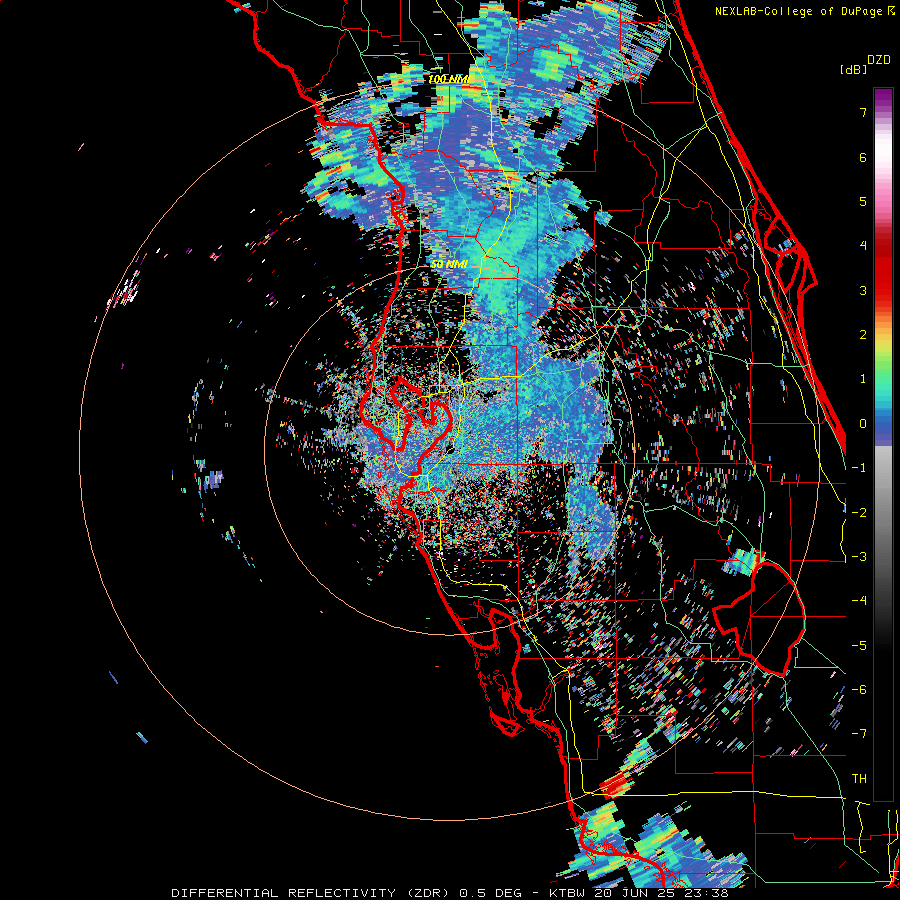Click the 0 value on color scale
The image size is (900, 900).
pos(863,424)
